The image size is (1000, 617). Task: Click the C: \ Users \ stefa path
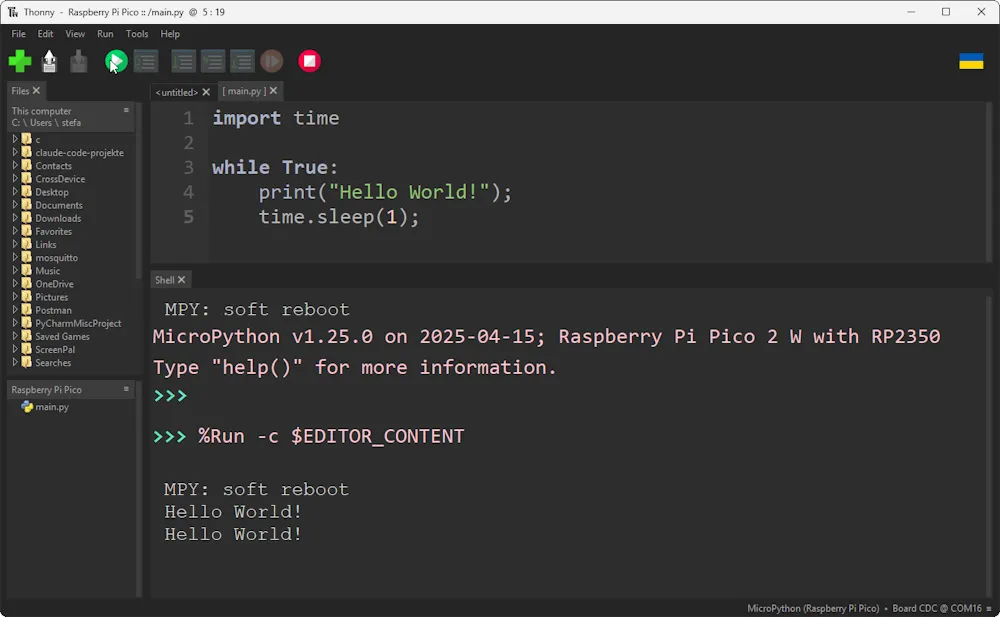pos(46,123)
